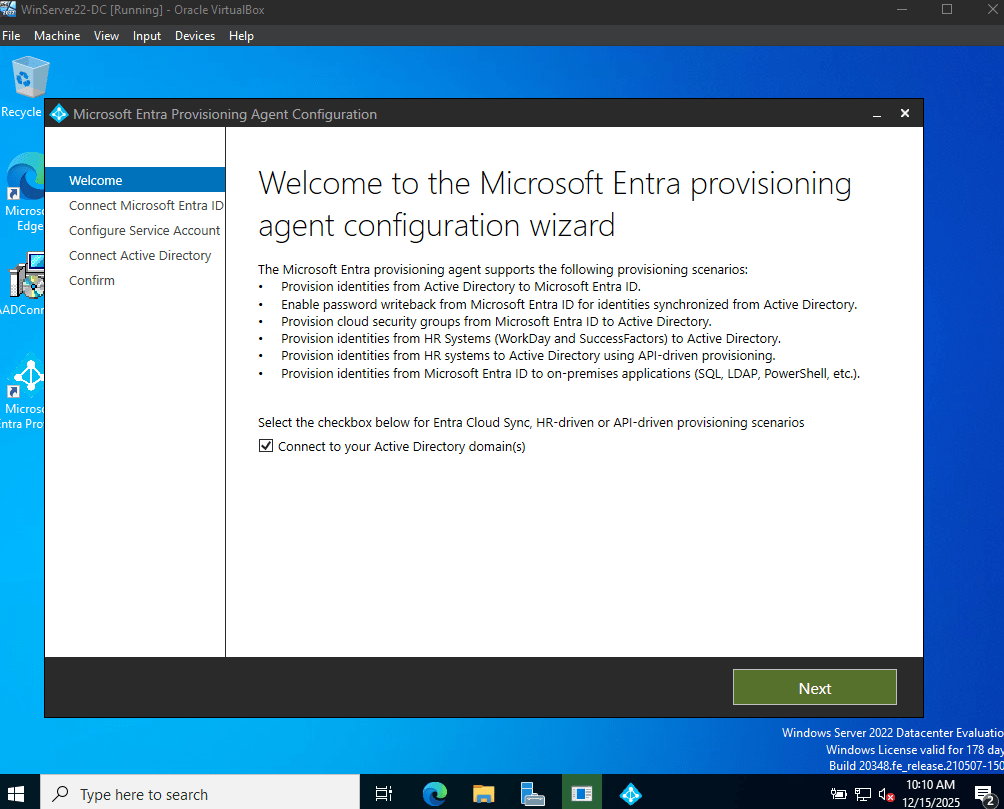1004x809 pixels.
Task: Launch Edge from the taskbar
Action: [435, 794]
